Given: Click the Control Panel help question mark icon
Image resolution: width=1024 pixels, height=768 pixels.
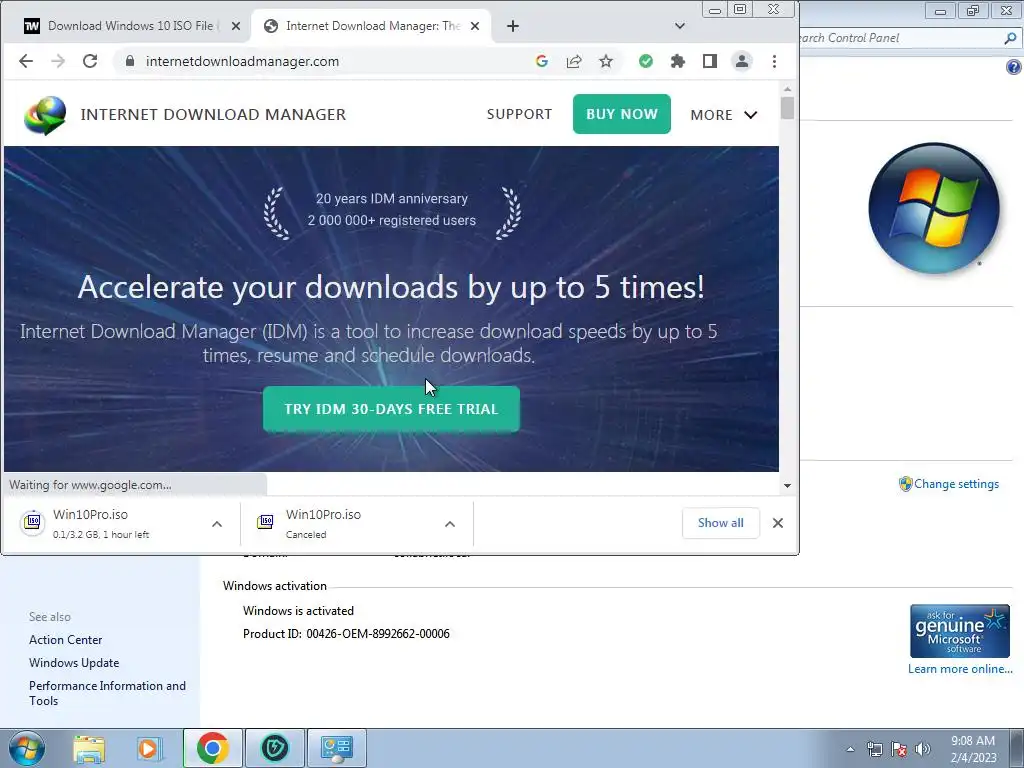Looking at the screenshot, I should point(1014,67).
